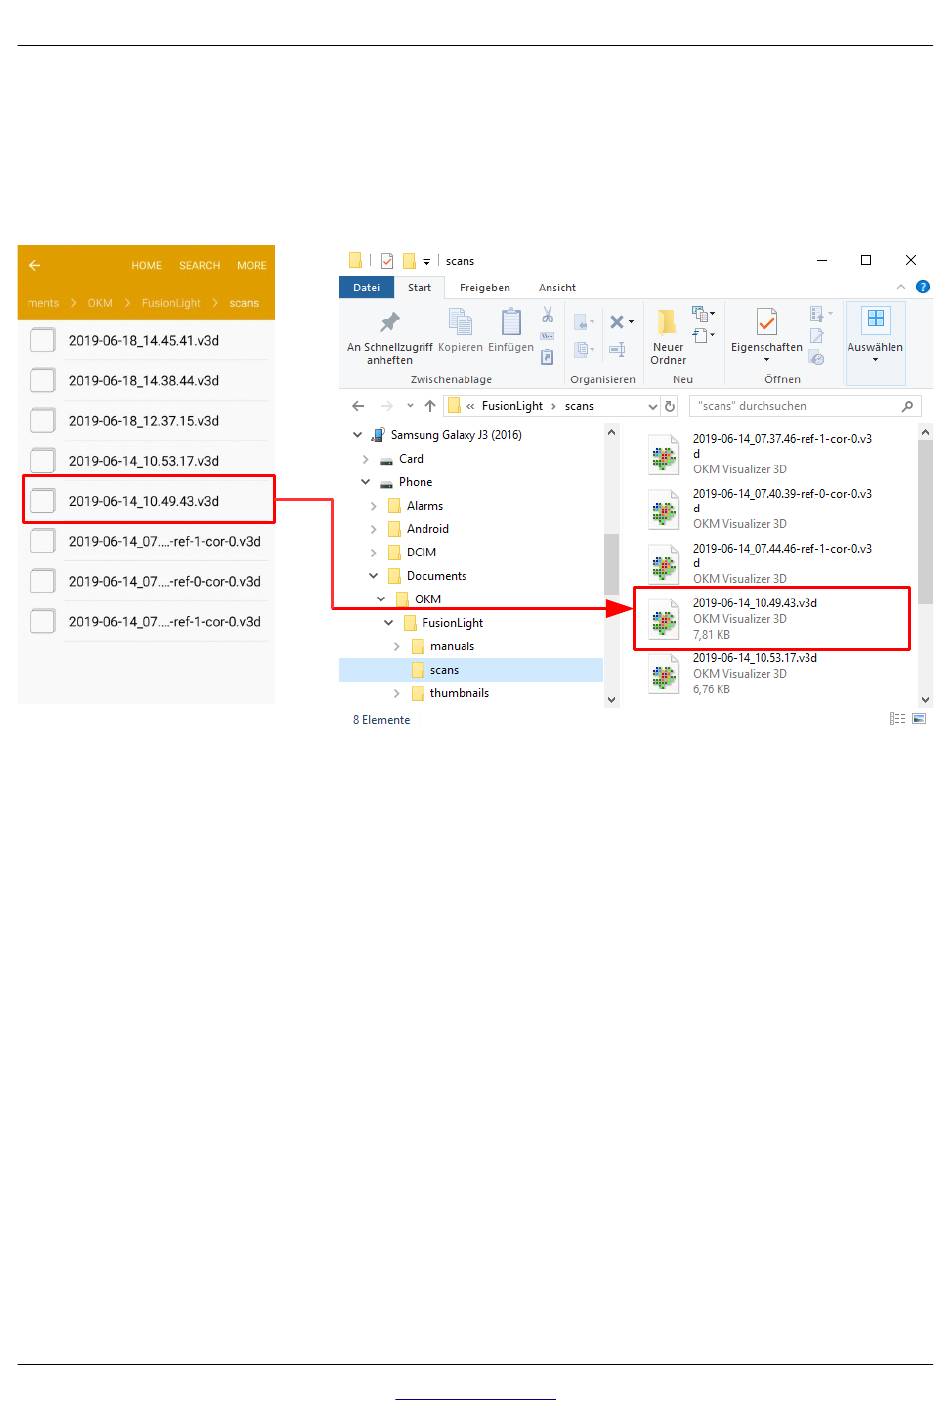
Task: Switch to large icons view in status bar
Action: pyautogui.click(x=919, y=719)
